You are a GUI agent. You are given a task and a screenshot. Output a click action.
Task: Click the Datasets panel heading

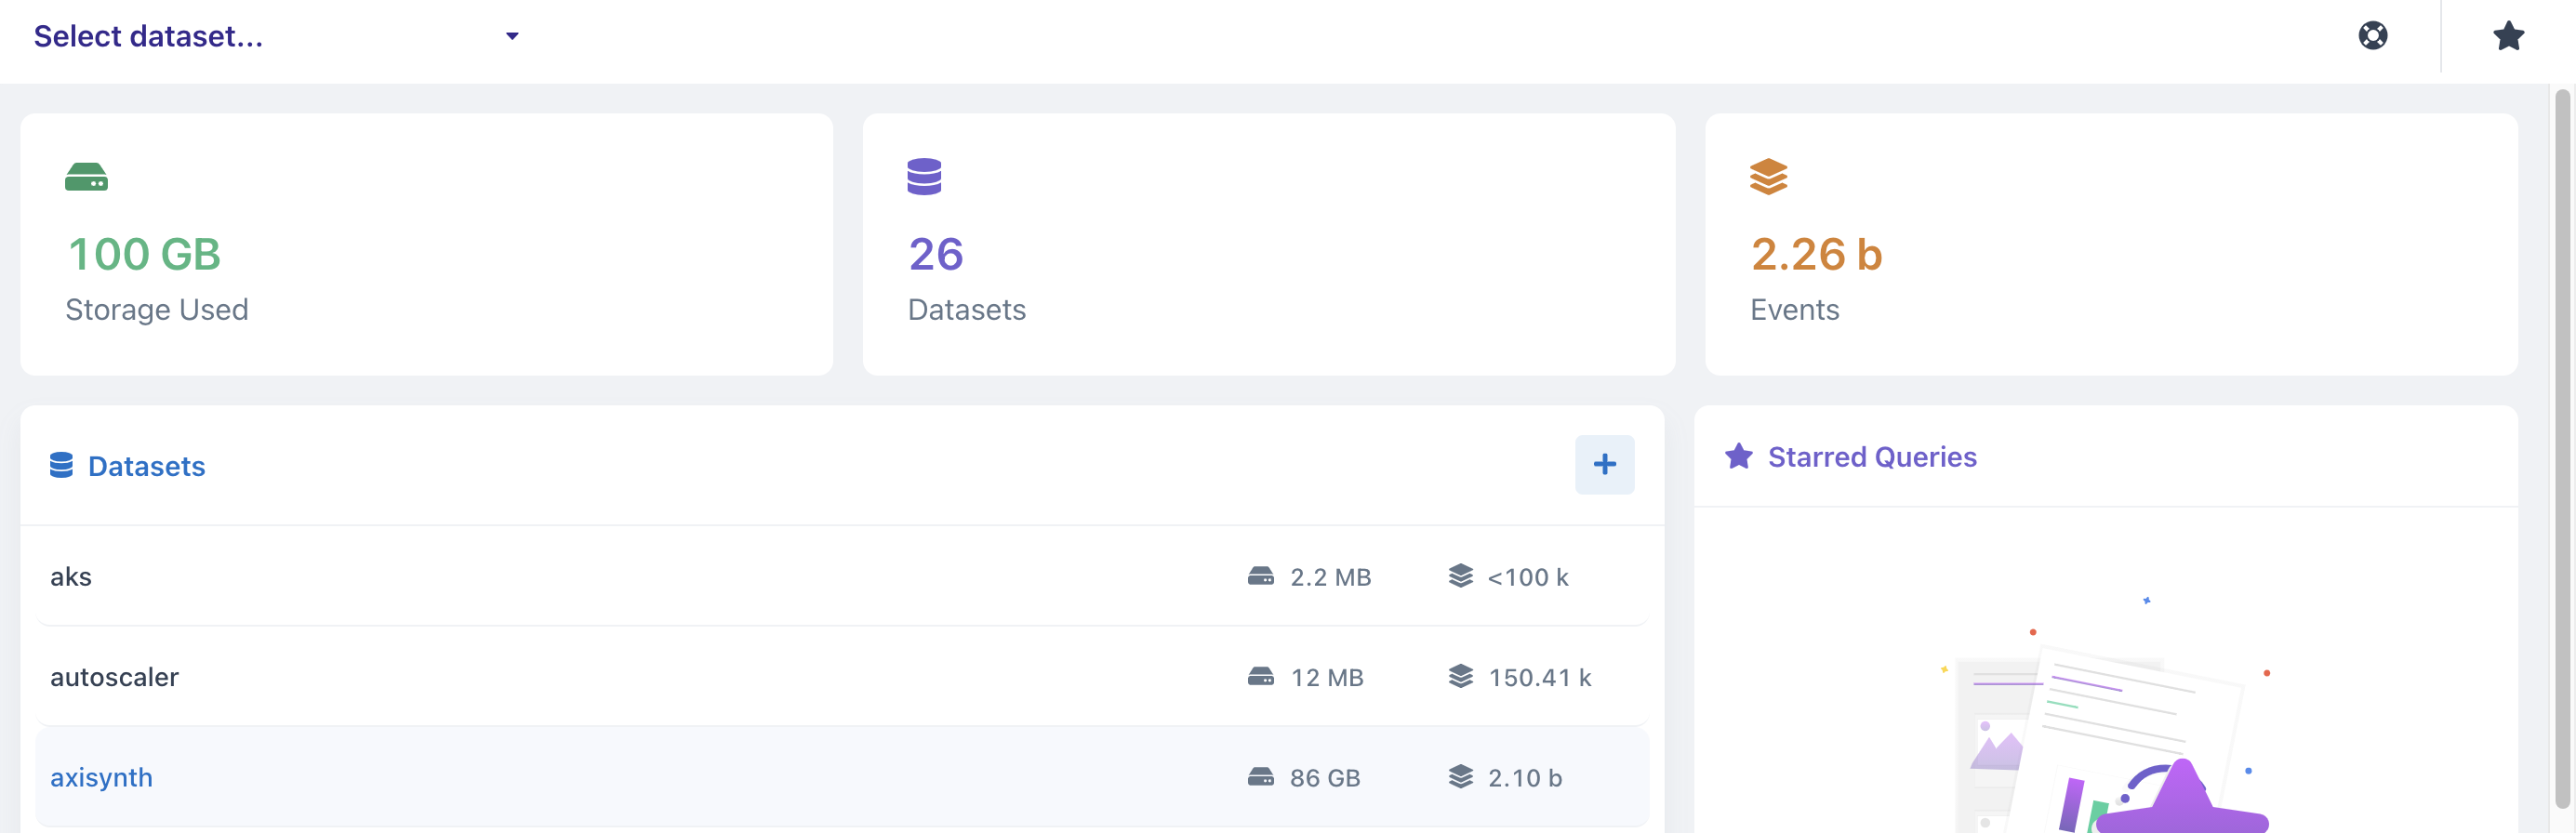pos(146,466)
